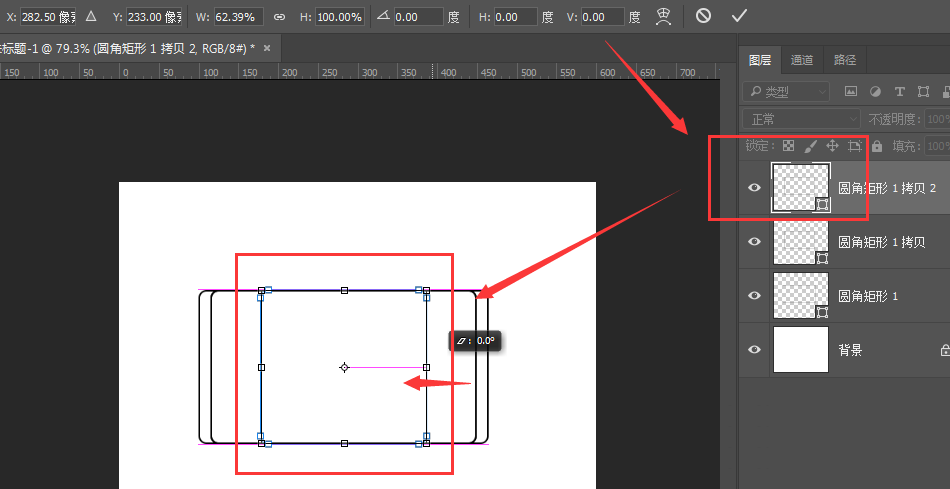This screenshot has width=950, height=489.
Task: Hide the 圆角矩形 1 拷贝 layer
Action: point(754,242)
